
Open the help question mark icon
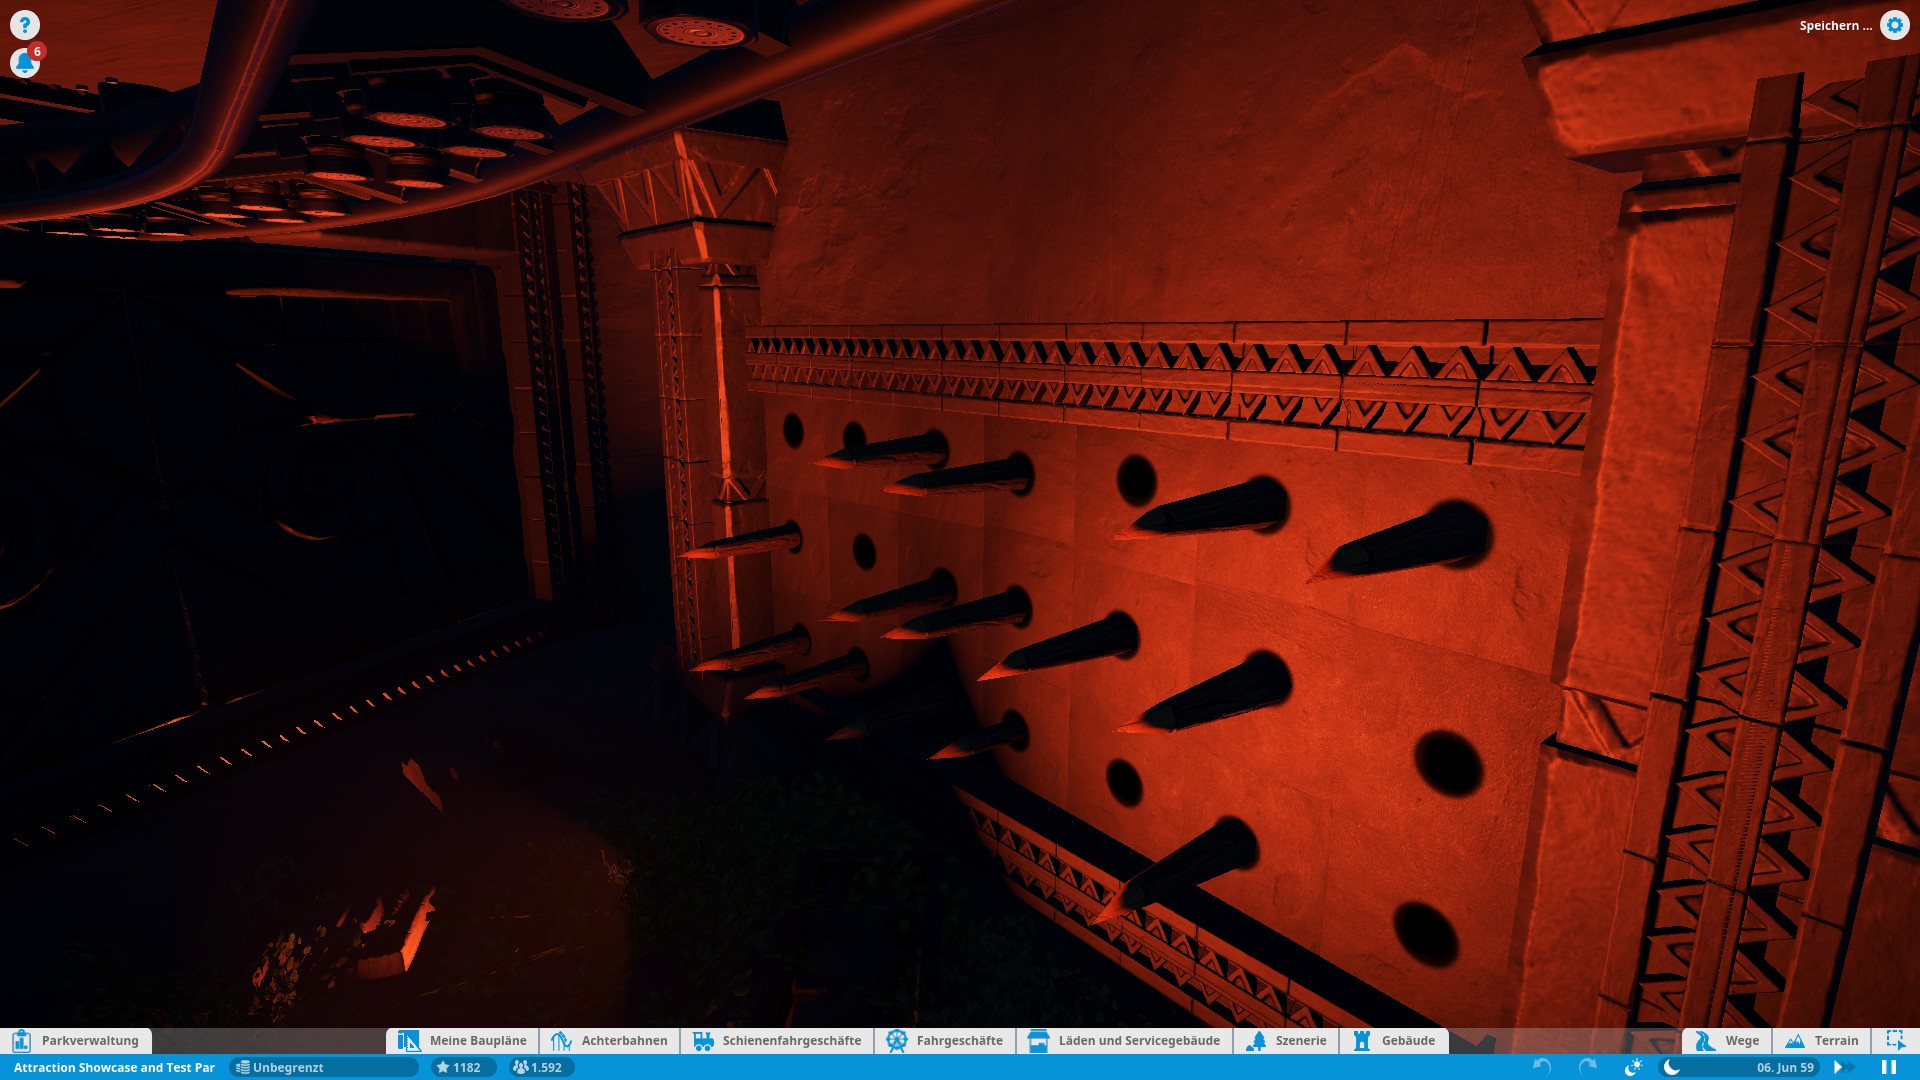click(x=24, y=24)
